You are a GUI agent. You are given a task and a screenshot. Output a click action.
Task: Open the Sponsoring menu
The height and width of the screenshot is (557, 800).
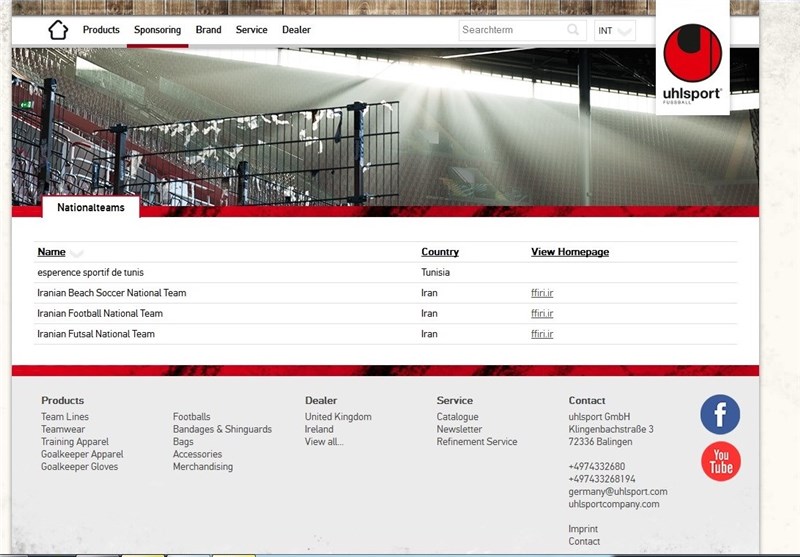158,30
